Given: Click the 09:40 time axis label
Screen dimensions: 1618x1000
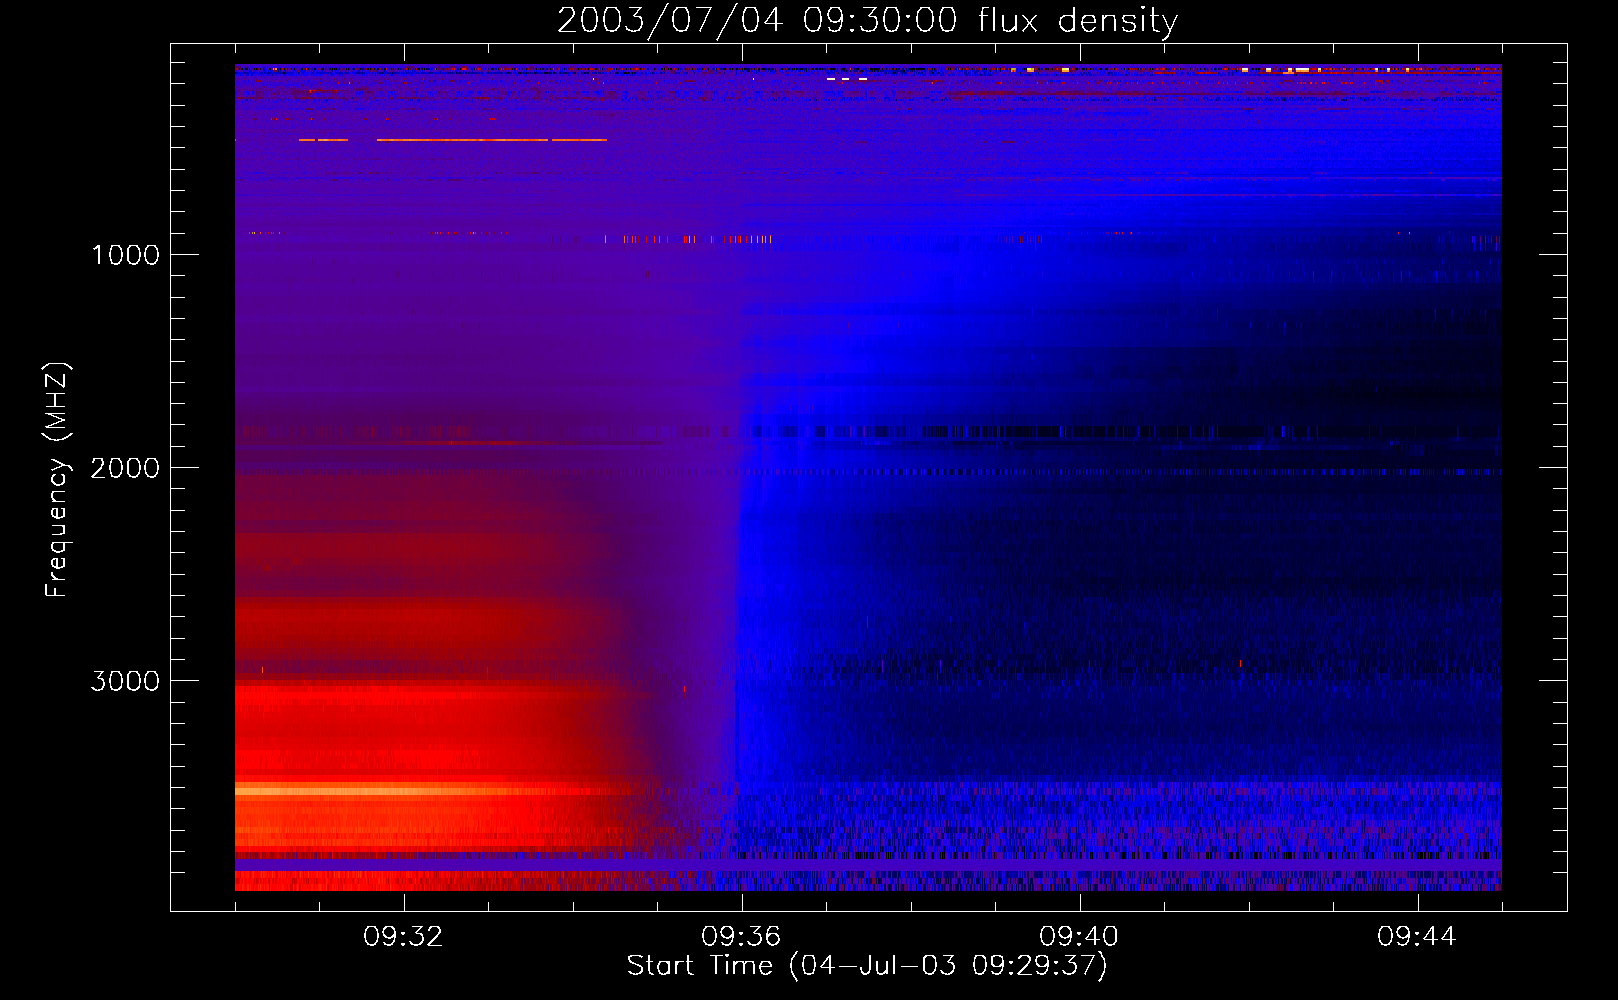Looking at the screenshot, I should [1079, 937].
